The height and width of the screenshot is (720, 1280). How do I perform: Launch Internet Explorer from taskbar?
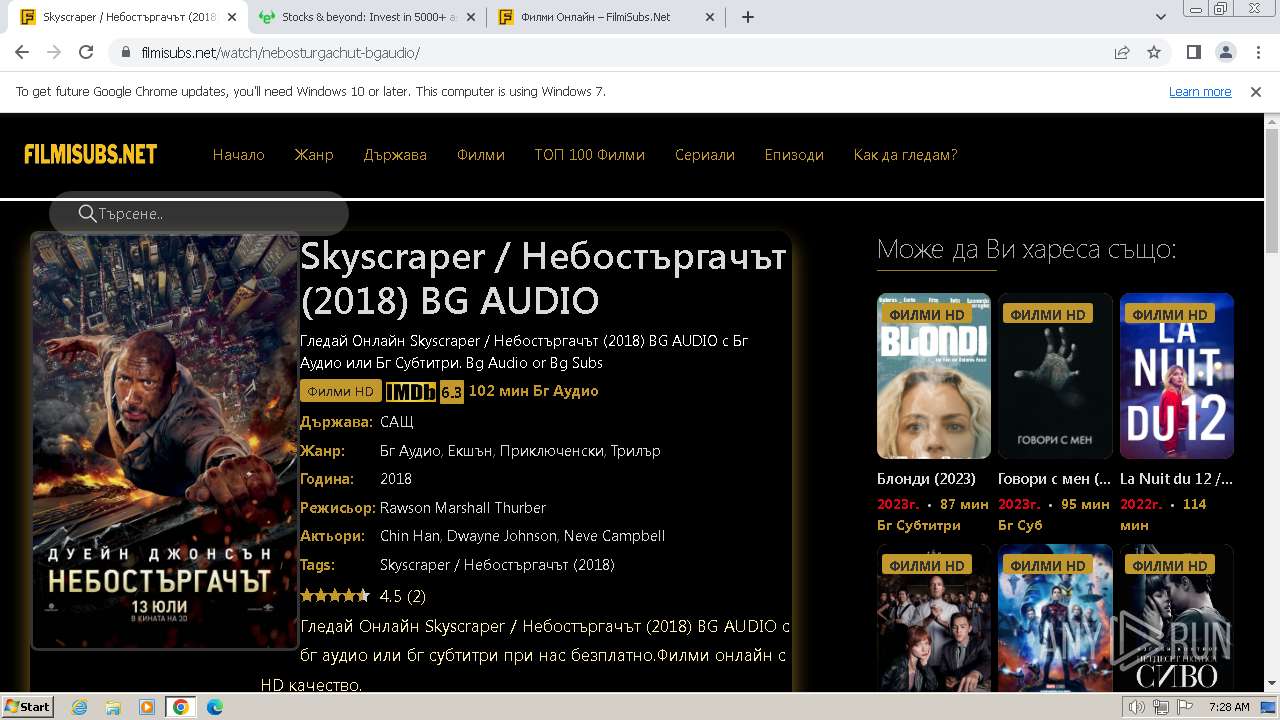point(79,707)
